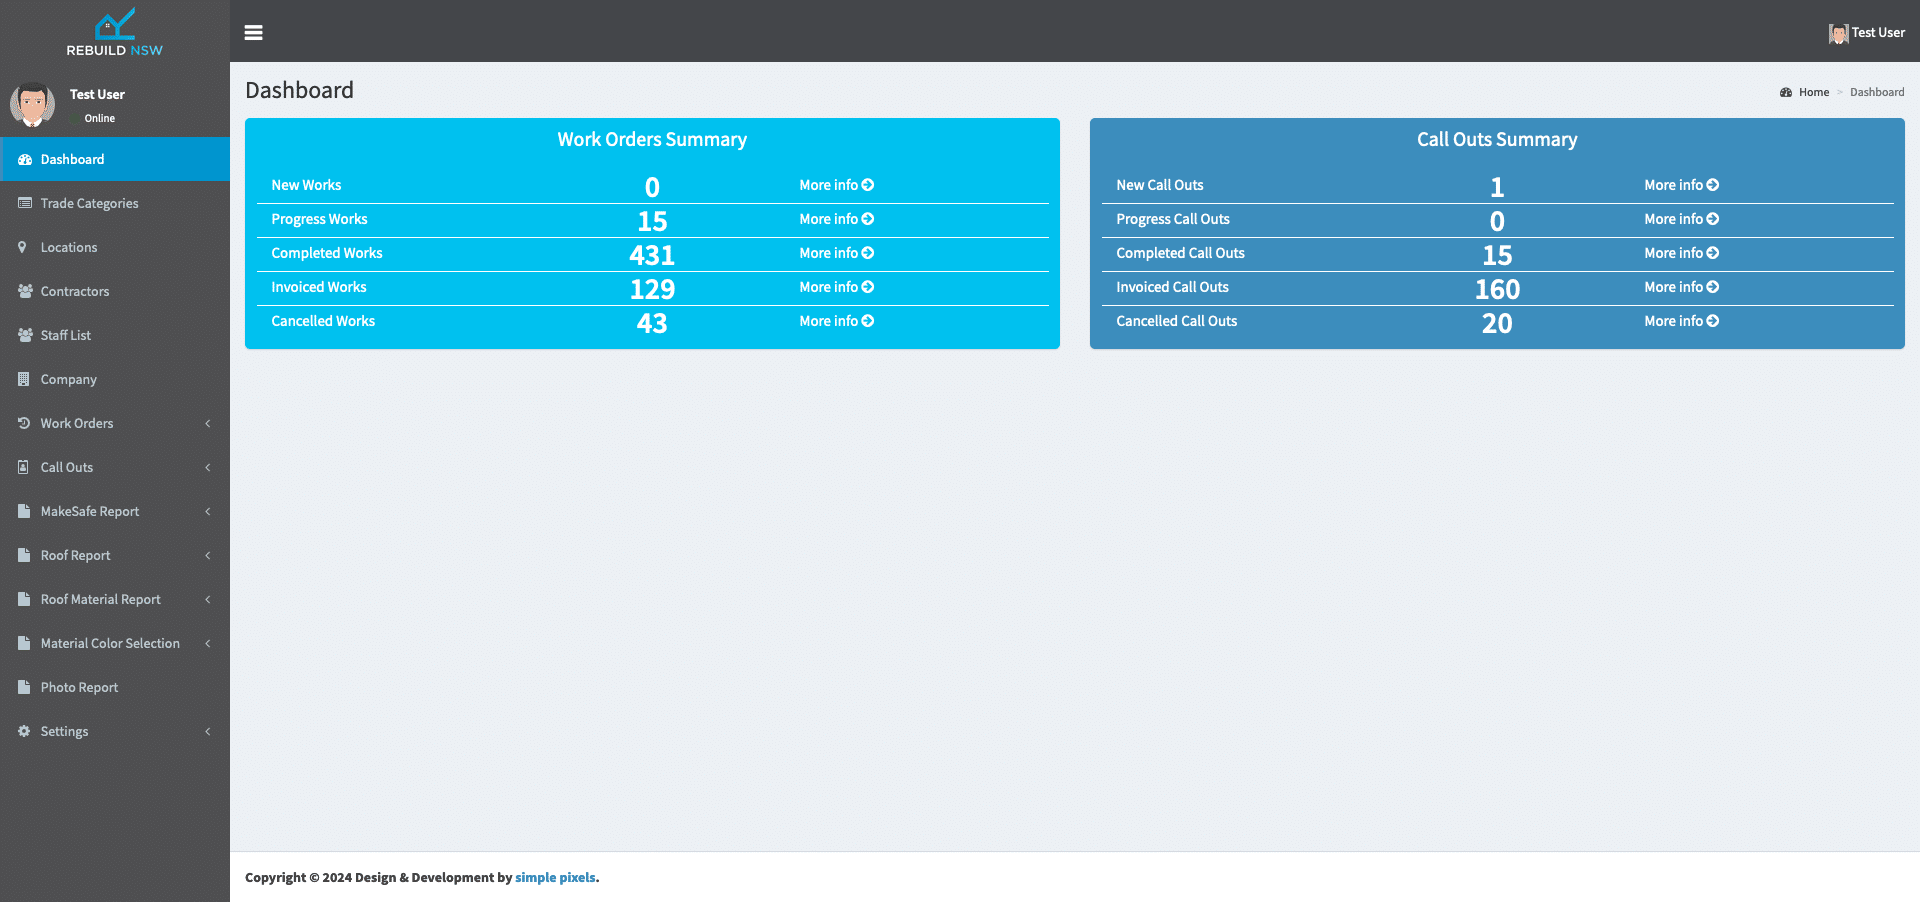Click the Photo Report file icon
Viewport: 1920px width, 902px height.
tap(24, 687)
